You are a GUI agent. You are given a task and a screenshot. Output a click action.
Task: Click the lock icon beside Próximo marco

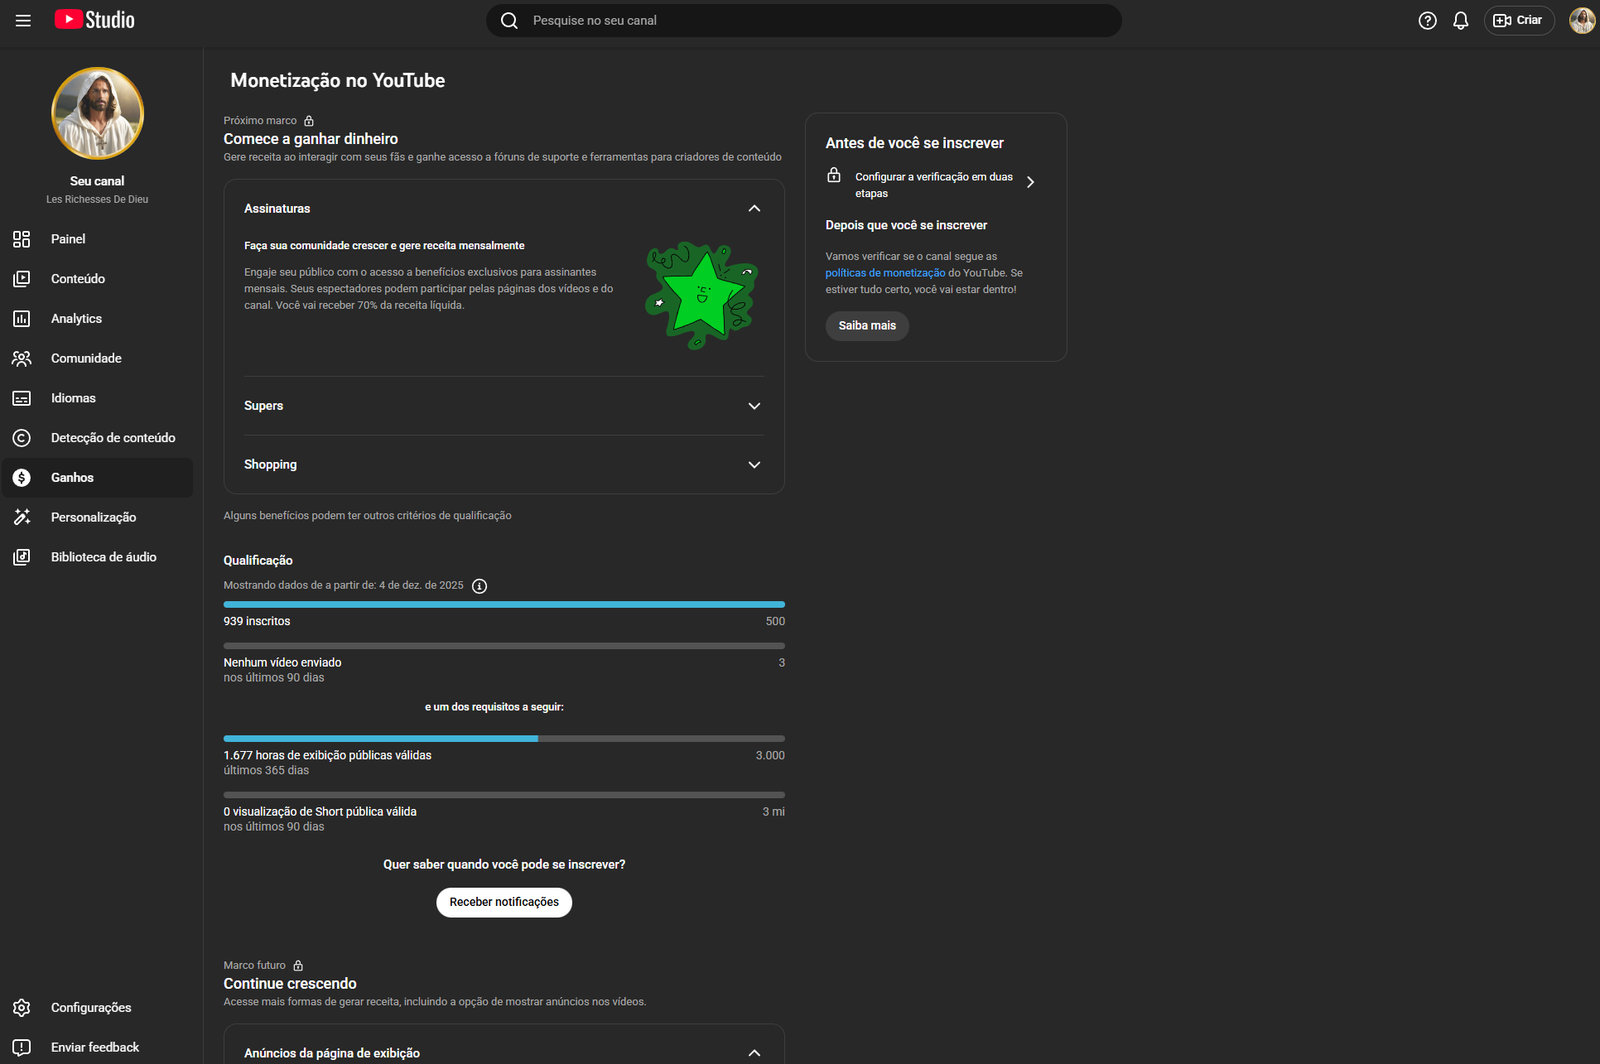pos(309,121)
